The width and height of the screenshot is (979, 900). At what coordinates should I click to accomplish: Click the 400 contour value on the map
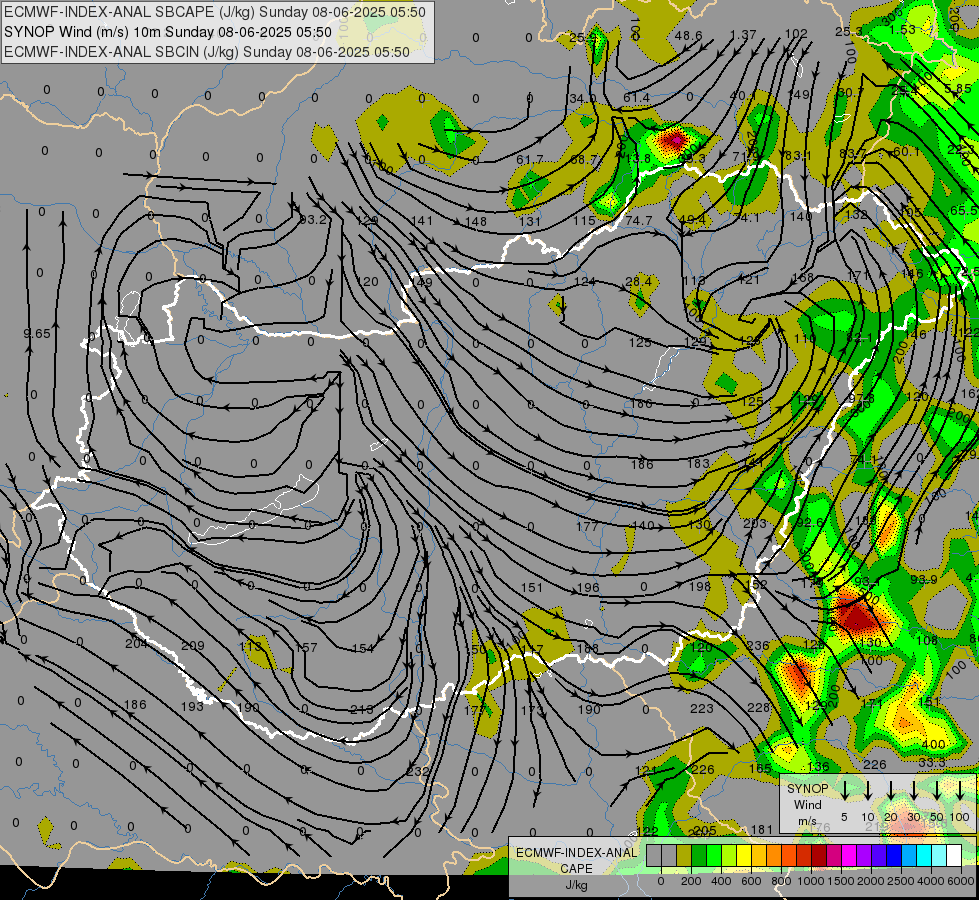click(x=933, y=744)
